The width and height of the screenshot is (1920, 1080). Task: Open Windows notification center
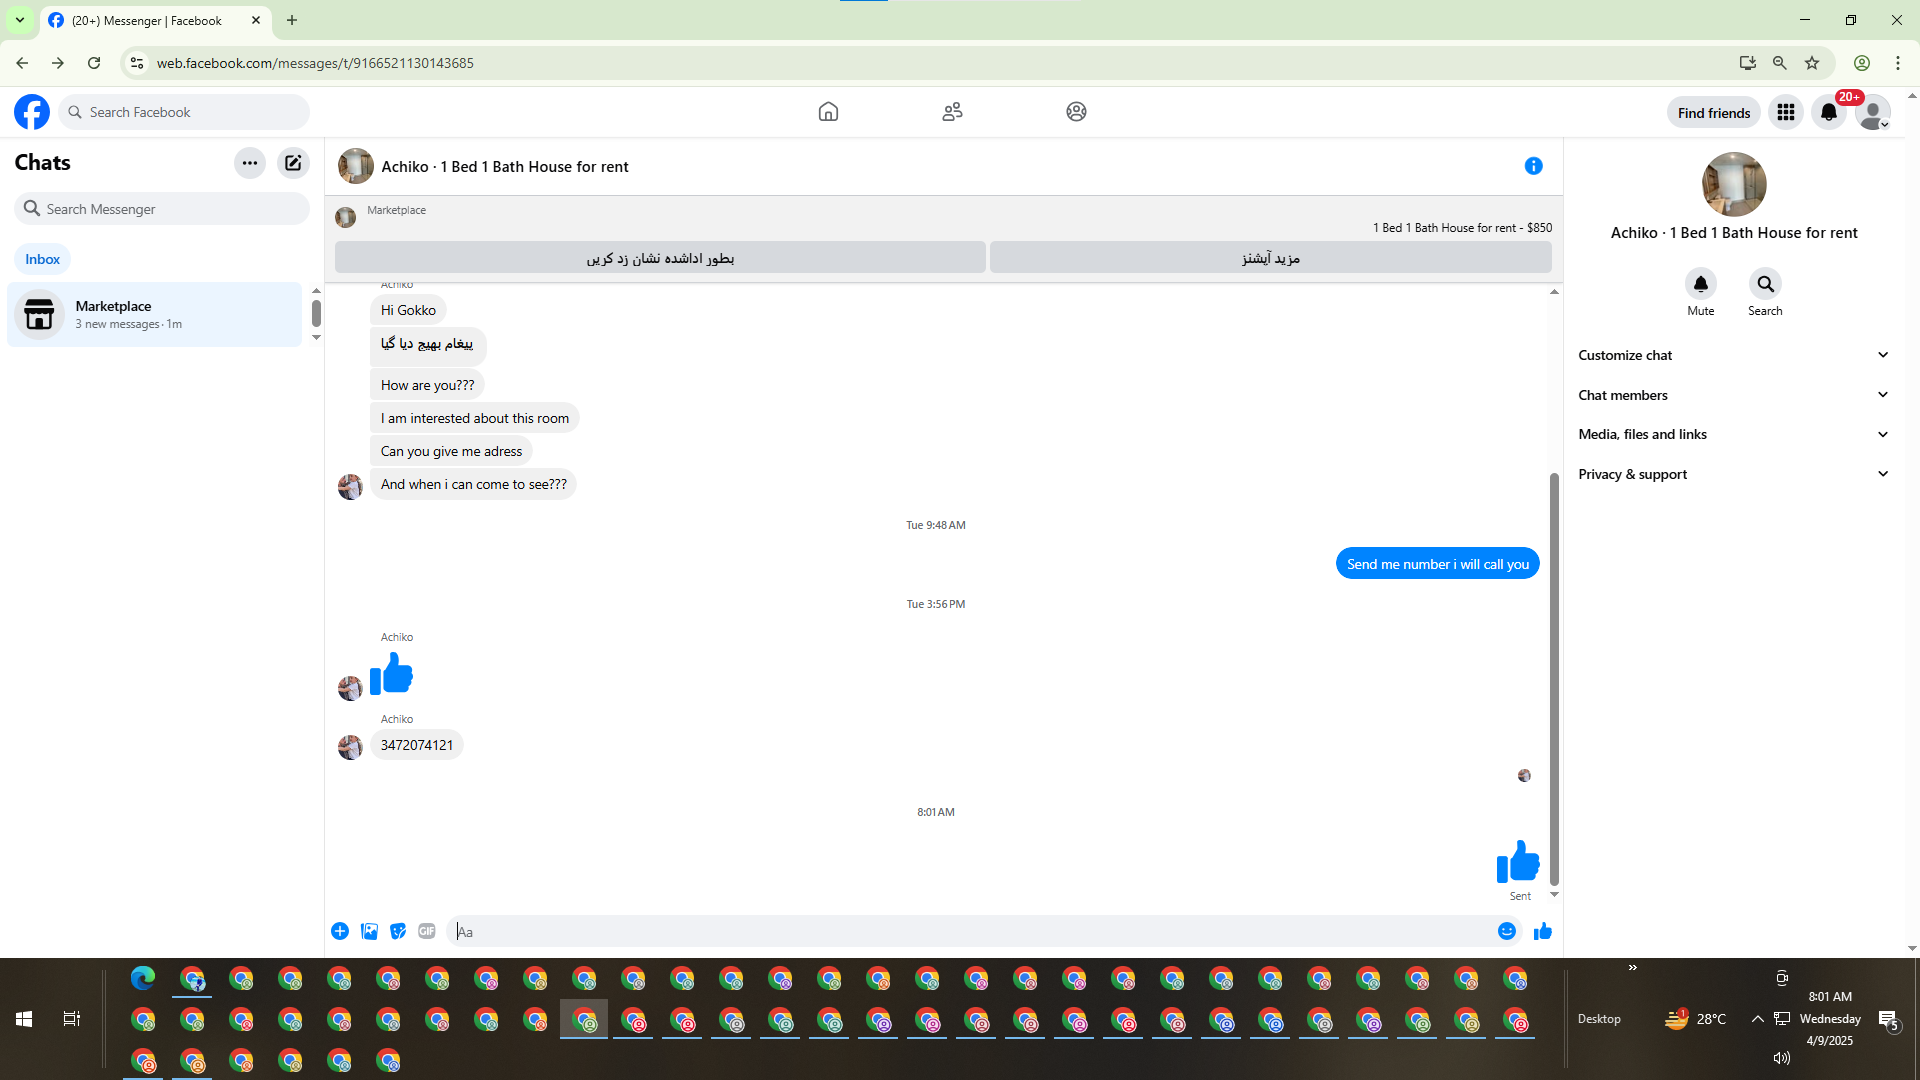pyautogui.click(x=1889, y=1020)
